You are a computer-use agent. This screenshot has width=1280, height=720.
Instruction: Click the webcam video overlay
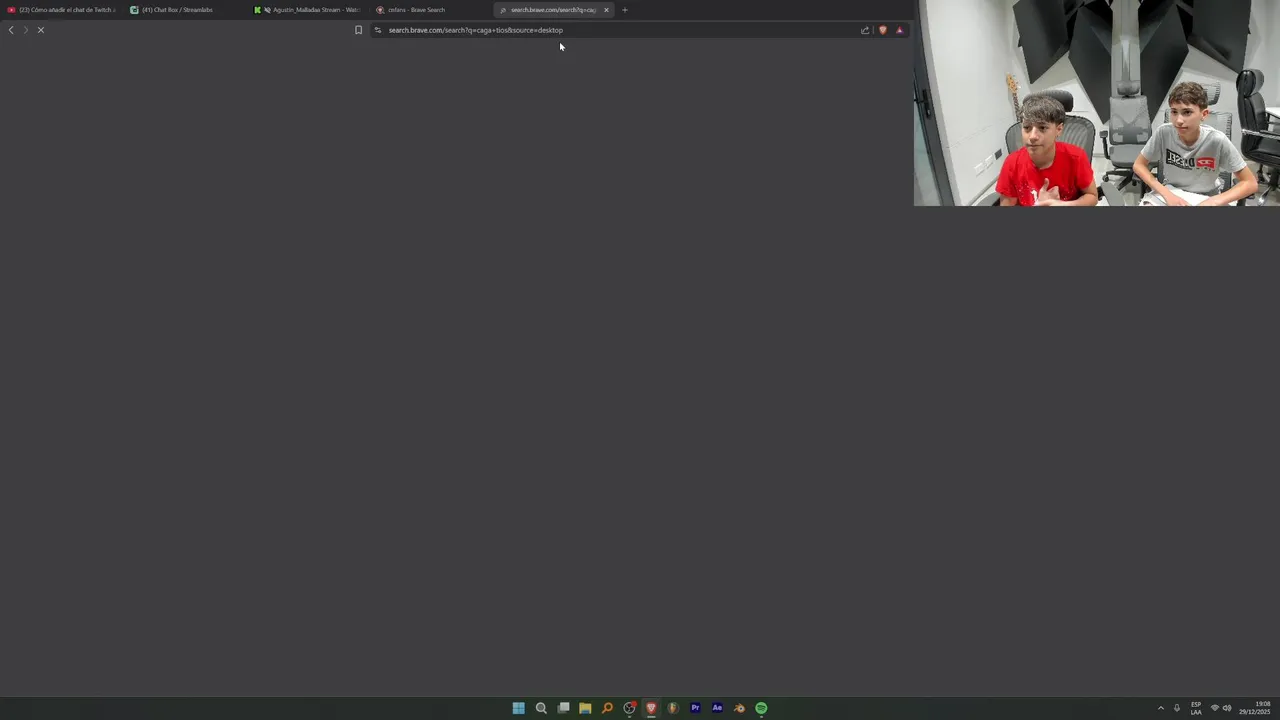(x=1097, y=103)
